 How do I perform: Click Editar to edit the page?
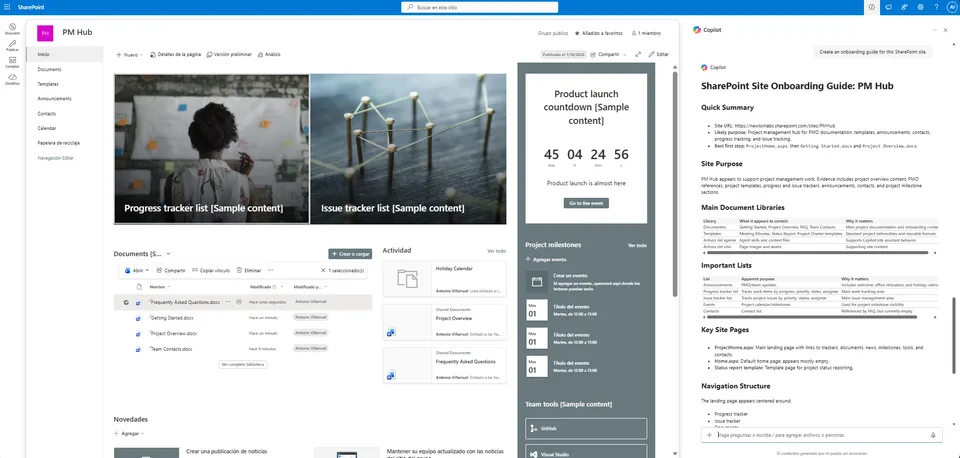pyautogui.click(x=659, y=54)
